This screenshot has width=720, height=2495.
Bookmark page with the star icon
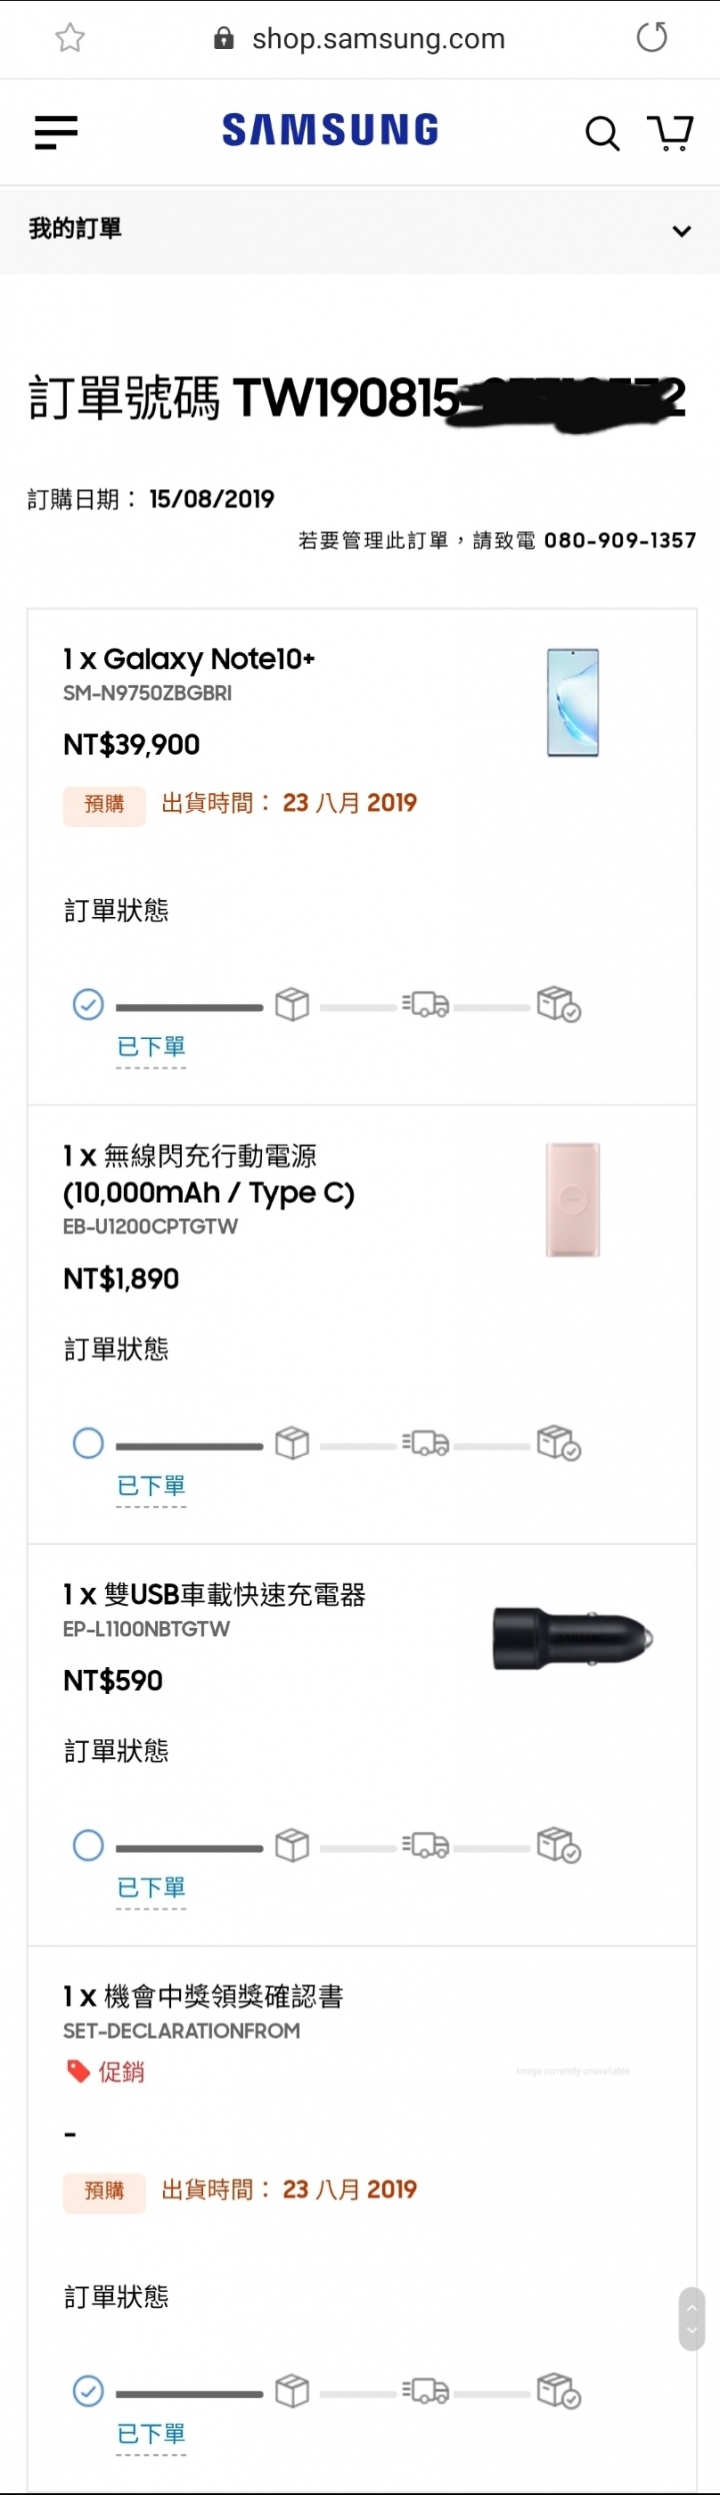pyautogui.click(x=70, y=38)
